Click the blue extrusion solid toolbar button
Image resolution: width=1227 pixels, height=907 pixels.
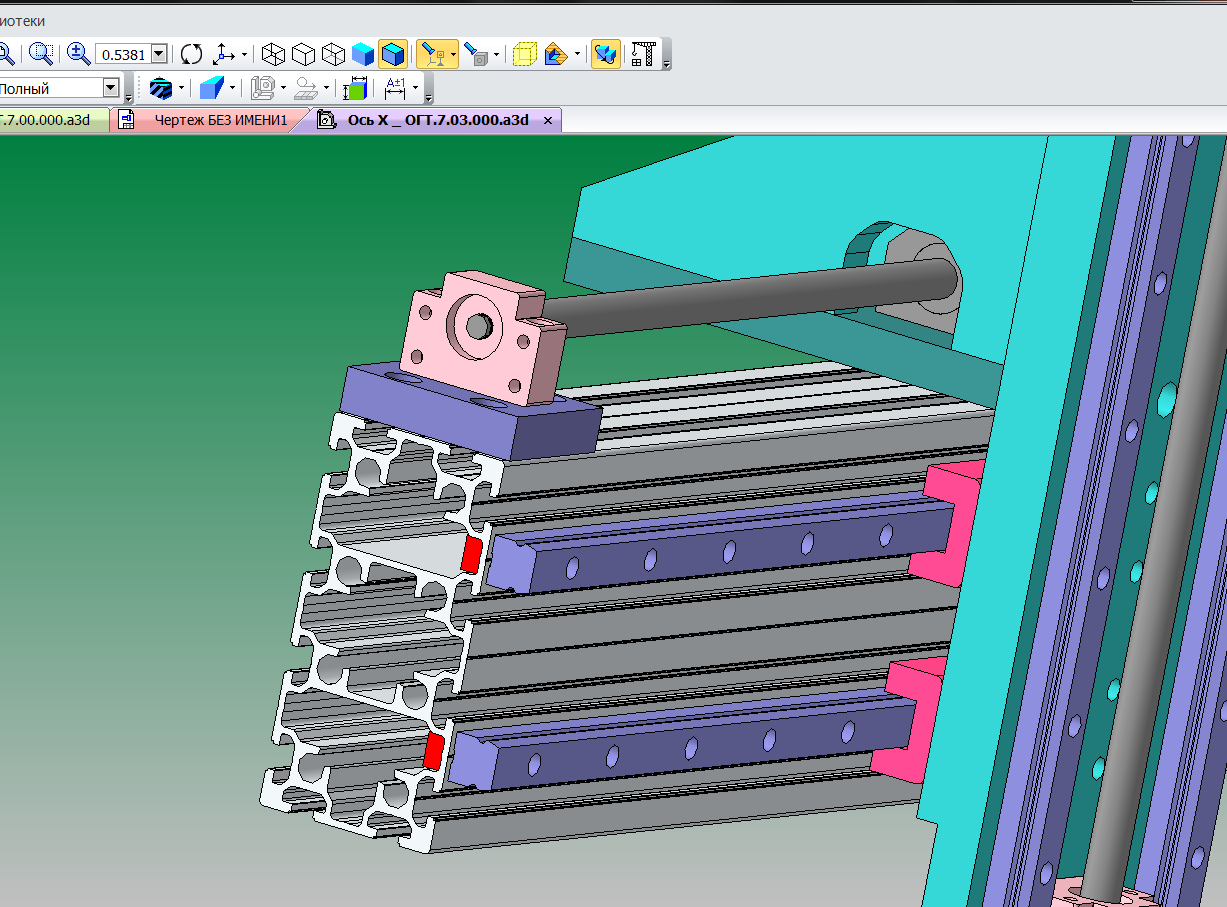click(x=211, y=88)
